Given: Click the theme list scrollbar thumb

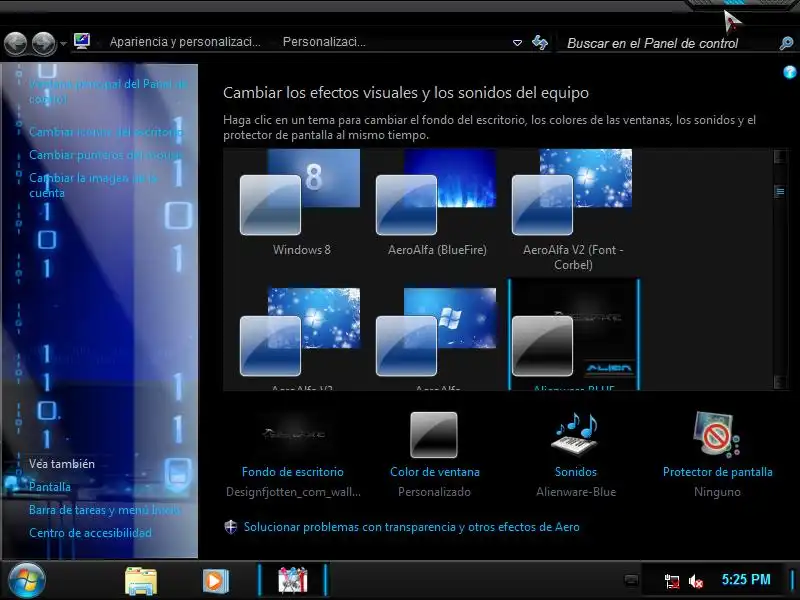Looking at the screenshot, I should (780, 192).
